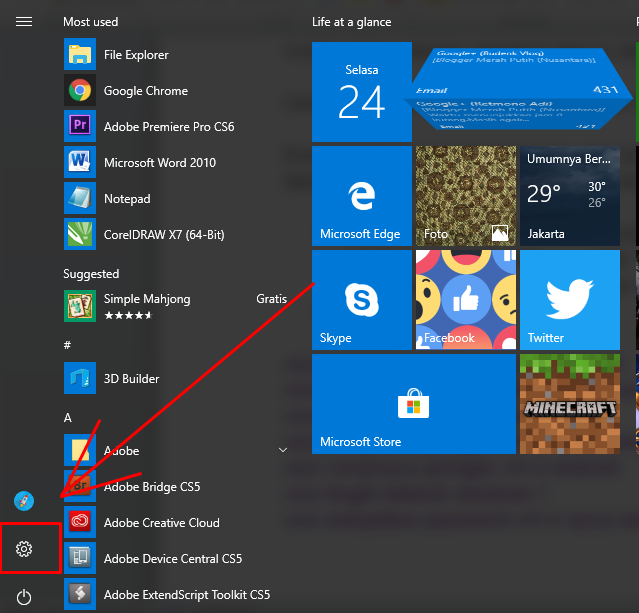Click the Most used heading
The image size is (639, 613).
(90, 22)
